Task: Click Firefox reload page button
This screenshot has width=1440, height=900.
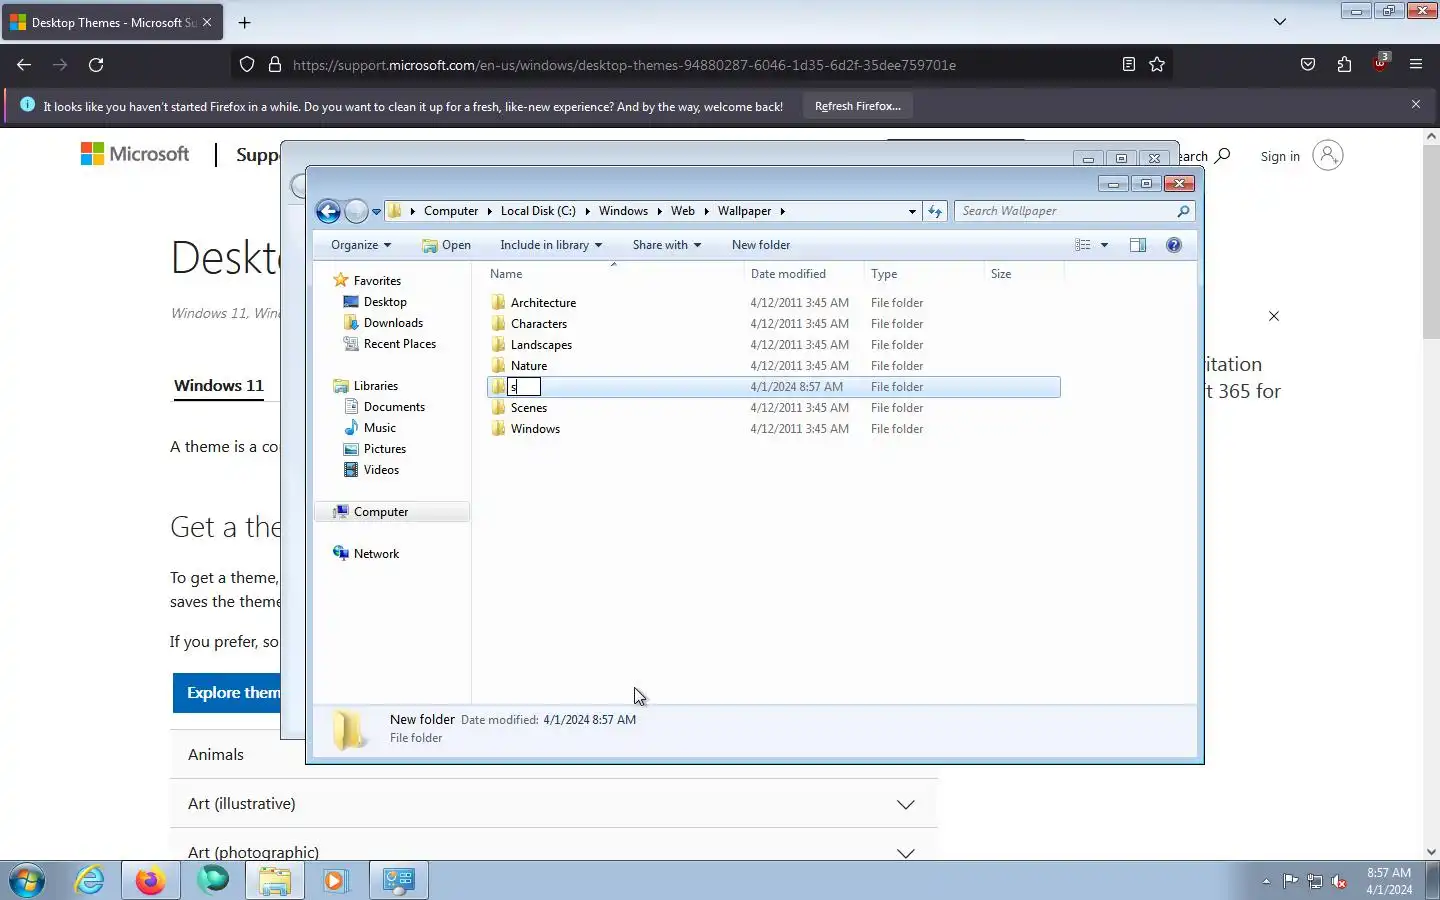Action: pos(96,65)
